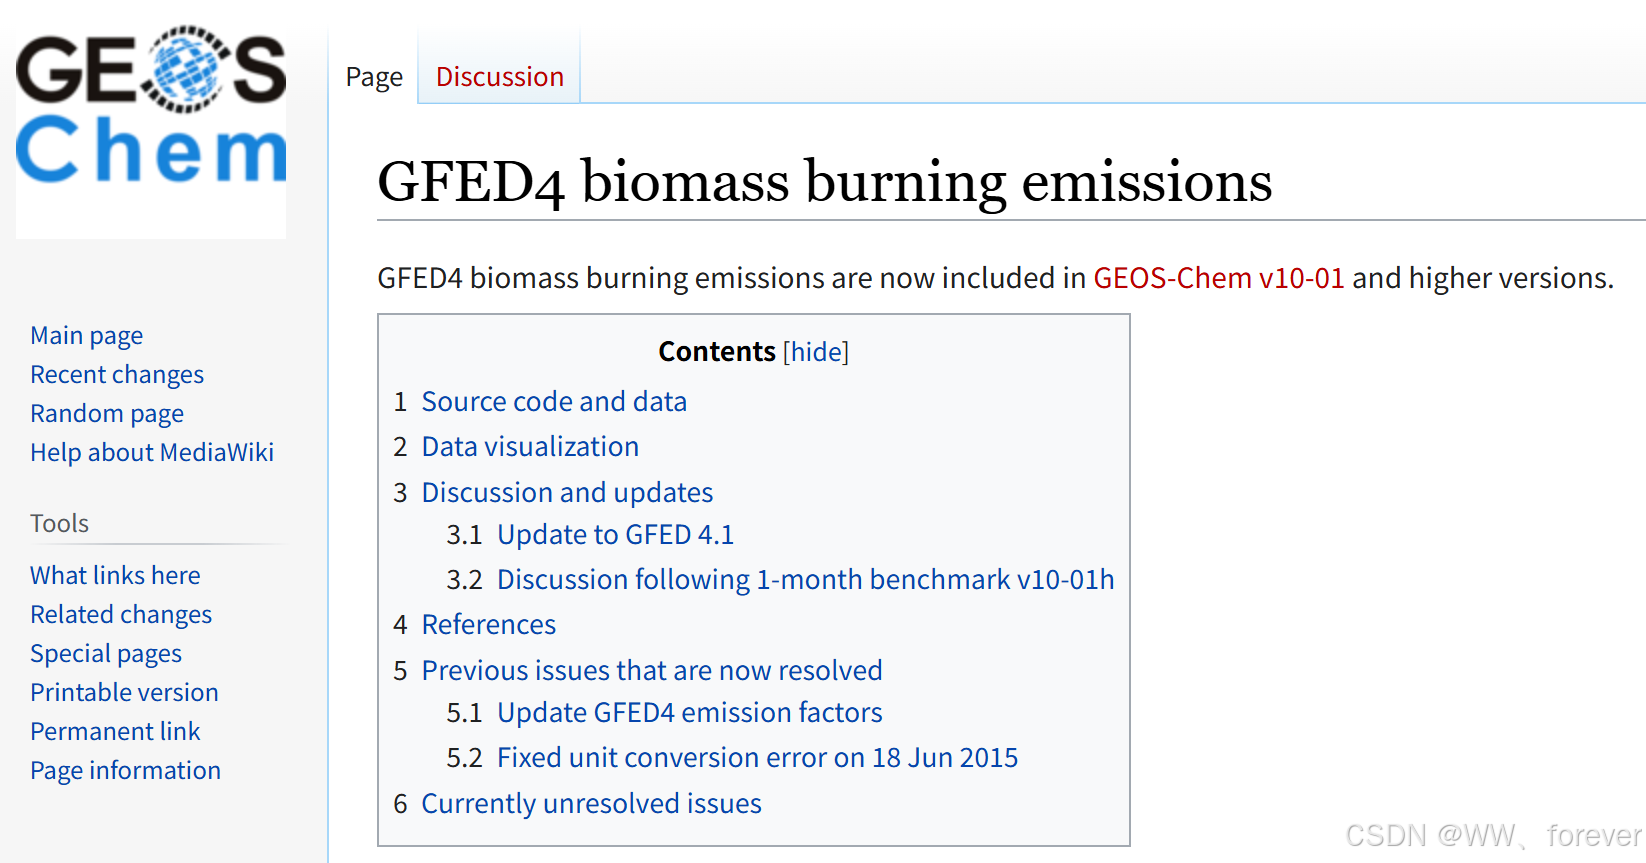Open Recent changes

click(x=117, y=374)
